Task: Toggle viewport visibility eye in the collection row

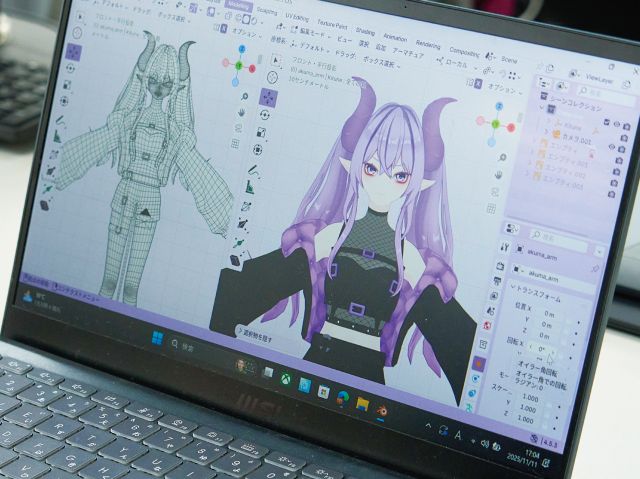Action: coord(618,124)
